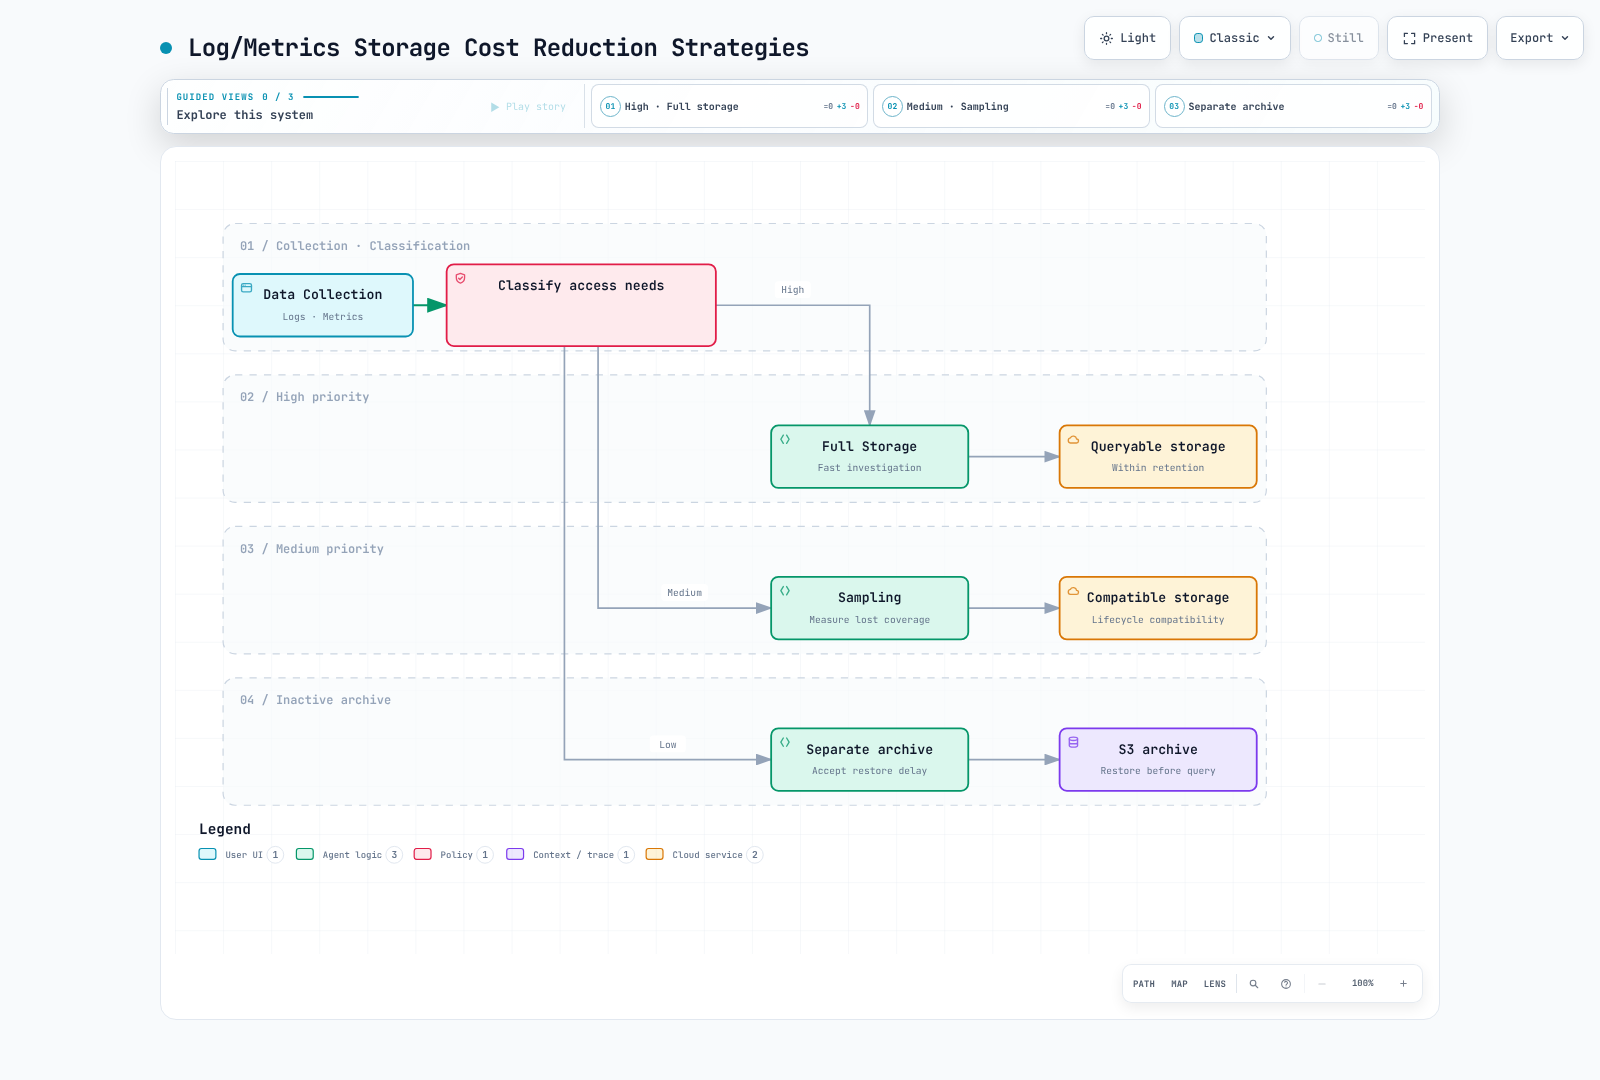This screenshot has height=1080, width=1600.
Task: Click the High edge label
Action: click(792, 290)
